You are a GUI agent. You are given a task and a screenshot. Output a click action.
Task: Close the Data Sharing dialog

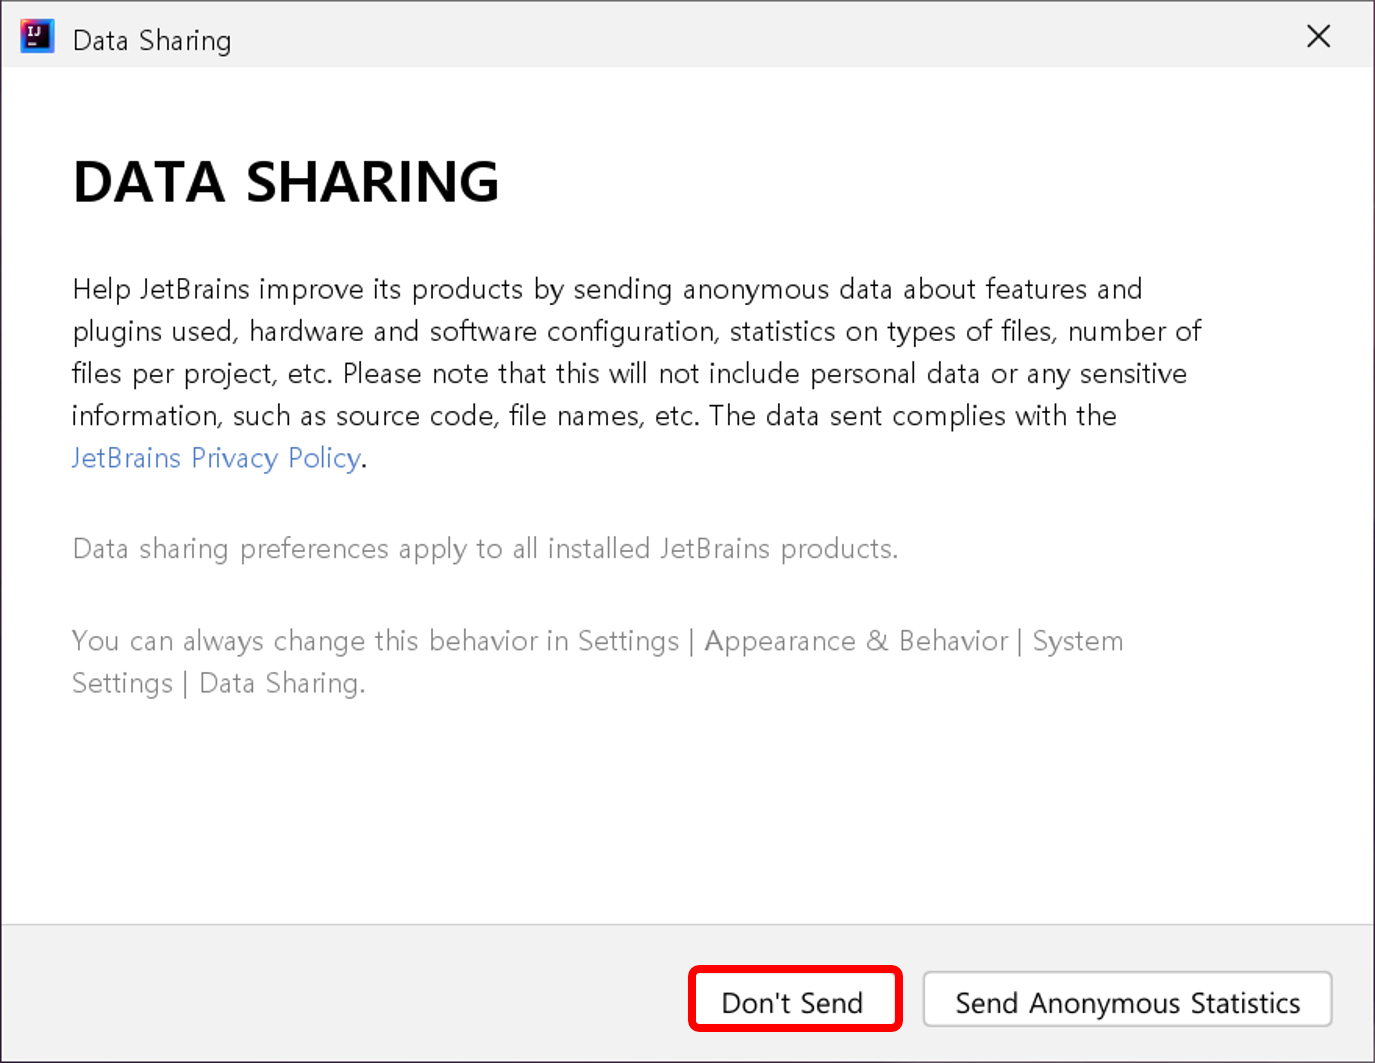tap(1318, 36)
